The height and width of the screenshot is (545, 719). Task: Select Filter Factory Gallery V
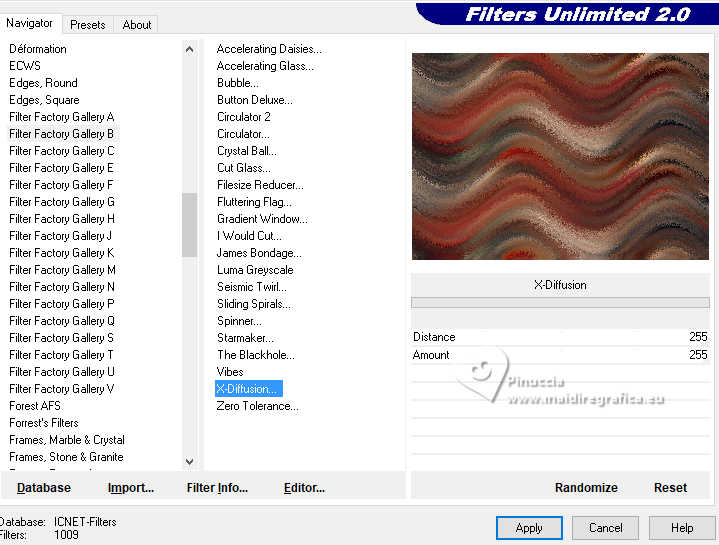pyautogui.click(x=61, y=388)
